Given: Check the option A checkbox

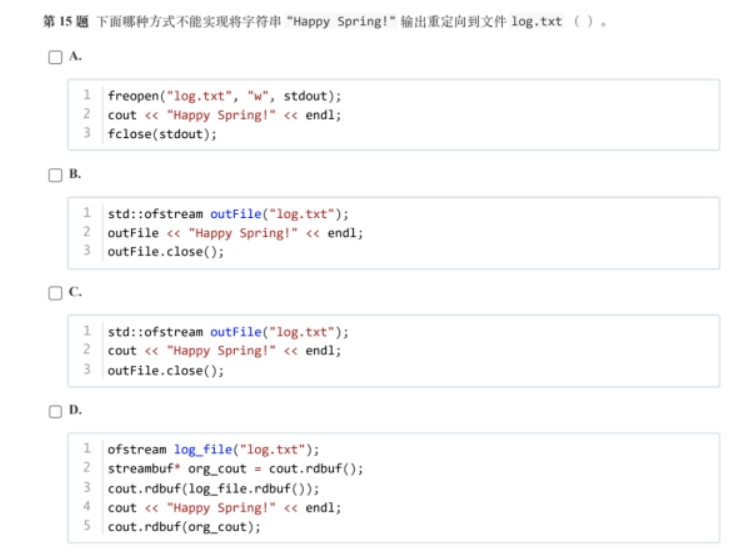Looking at the screenshot, I should pyautogui.click(x=55, y=57).
